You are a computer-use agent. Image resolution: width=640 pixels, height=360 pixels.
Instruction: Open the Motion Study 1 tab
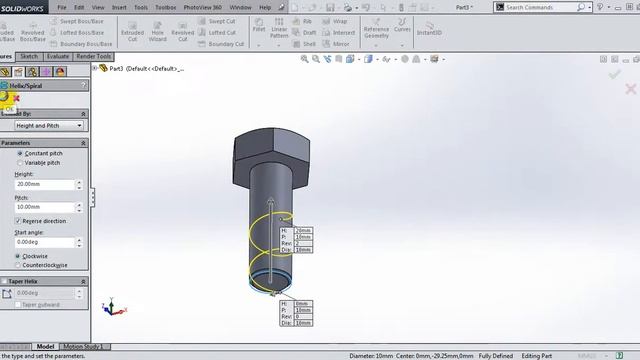(x=83, y=347)
